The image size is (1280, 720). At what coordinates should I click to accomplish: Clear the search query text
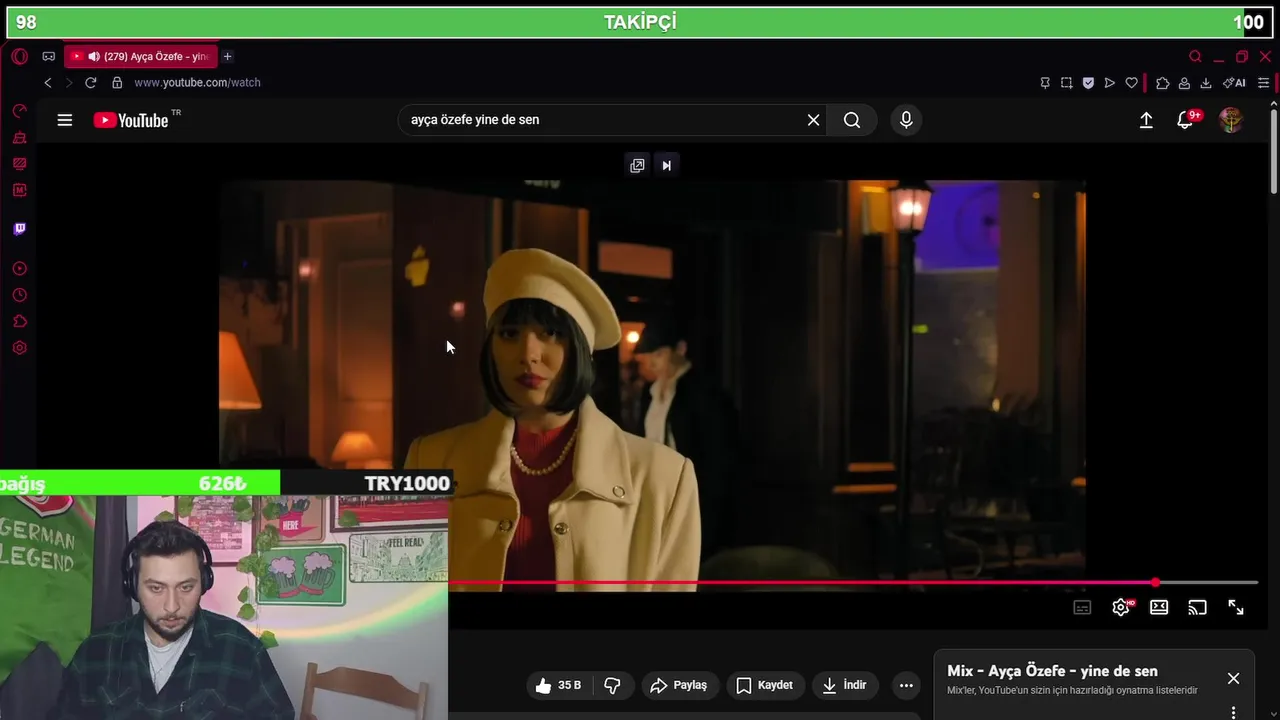813,120
